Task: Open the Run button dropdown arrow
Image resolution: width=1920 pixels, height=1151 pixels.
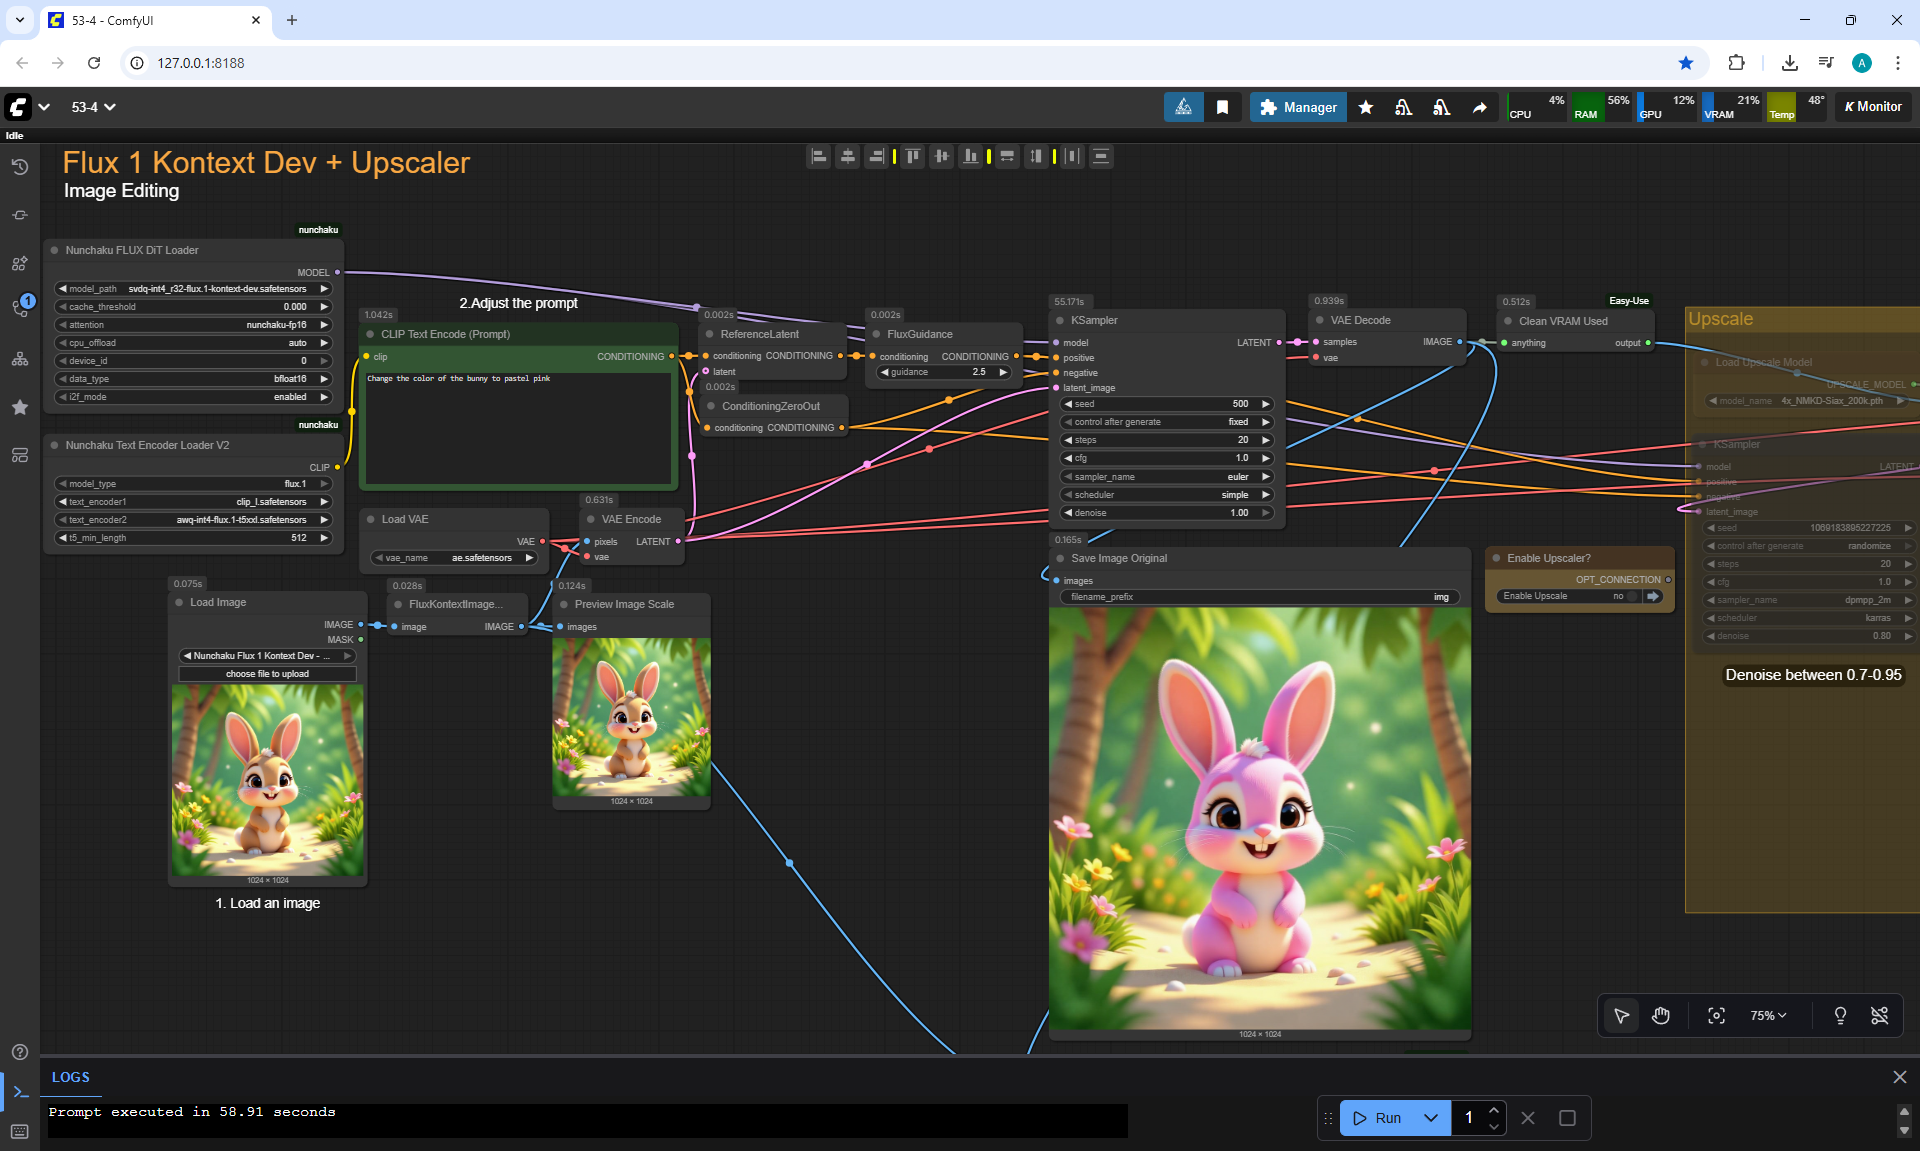Action: [1431, 1118]
